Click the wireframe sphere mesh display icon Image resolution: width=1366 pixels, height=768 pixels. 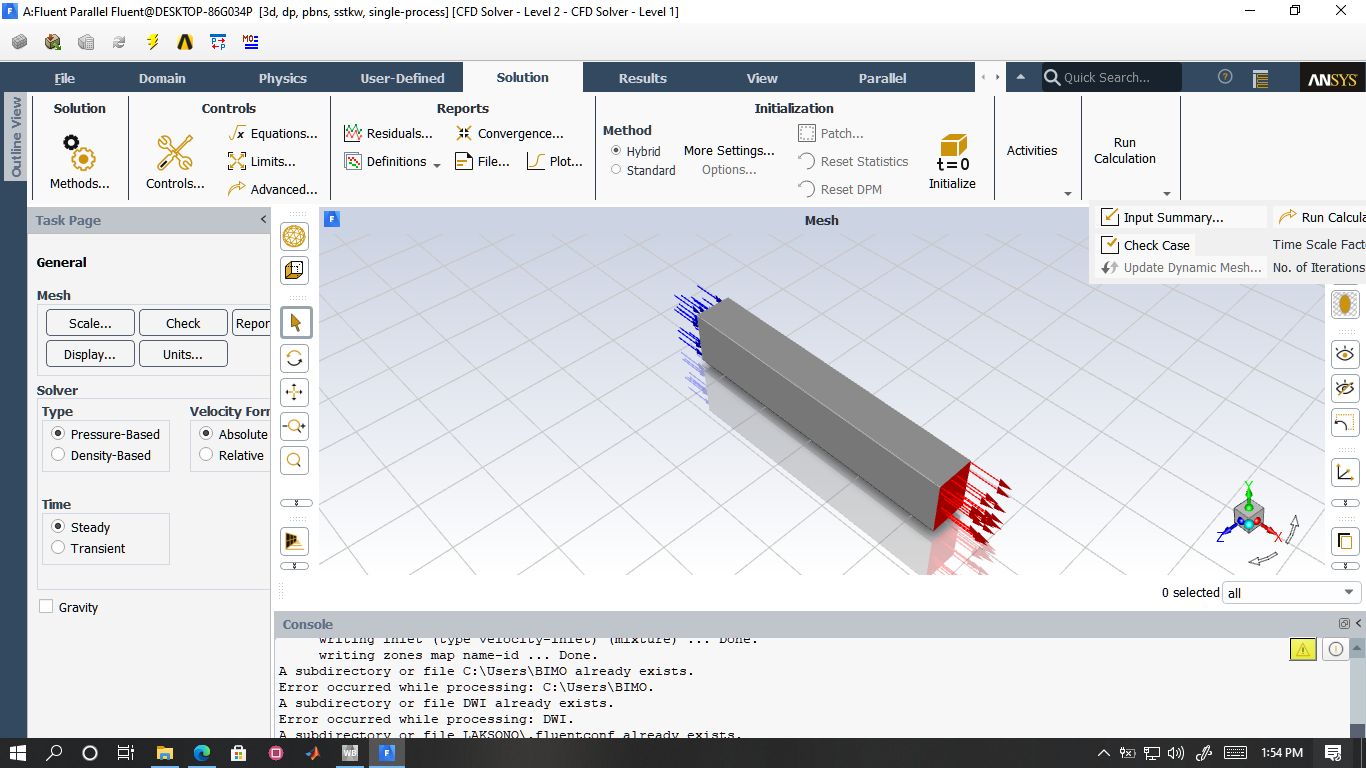tap(294, 237)
